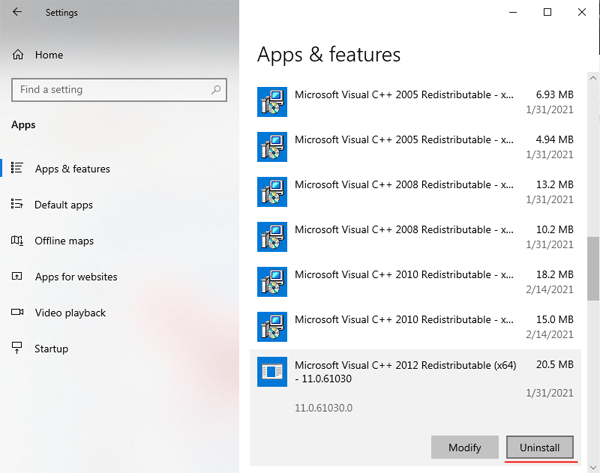Click the search magnifier in Find a setting
The height and width of the screenshot is (473, 600).
click(216, 90)
